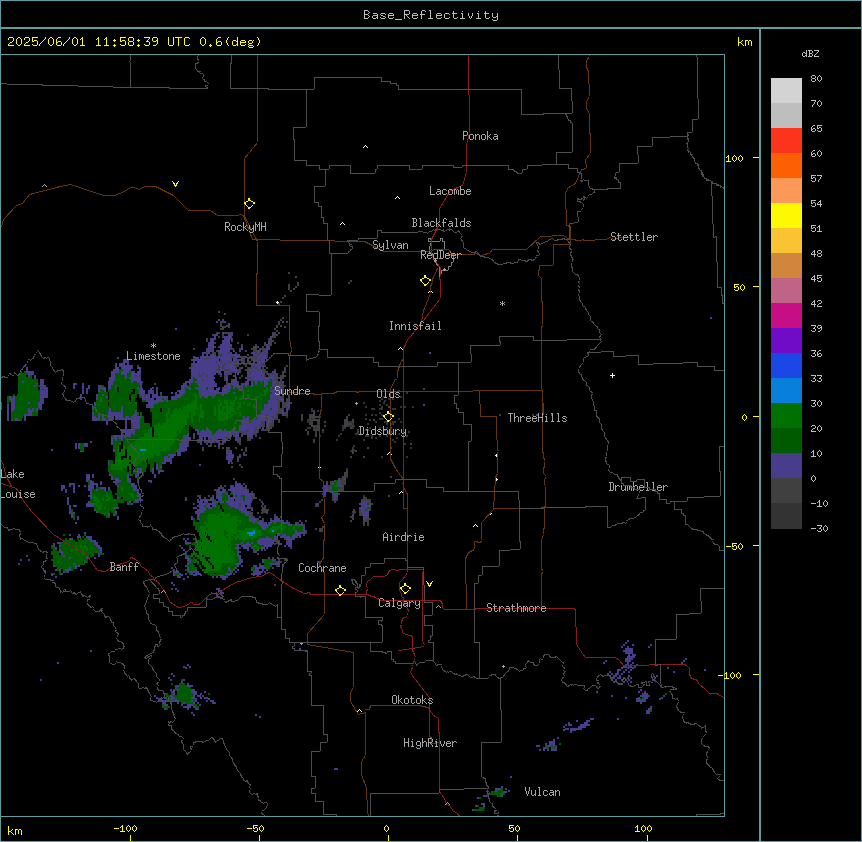
Task: Click the yellow v marker northwest of RockyMH
Action: click(175, 184)
